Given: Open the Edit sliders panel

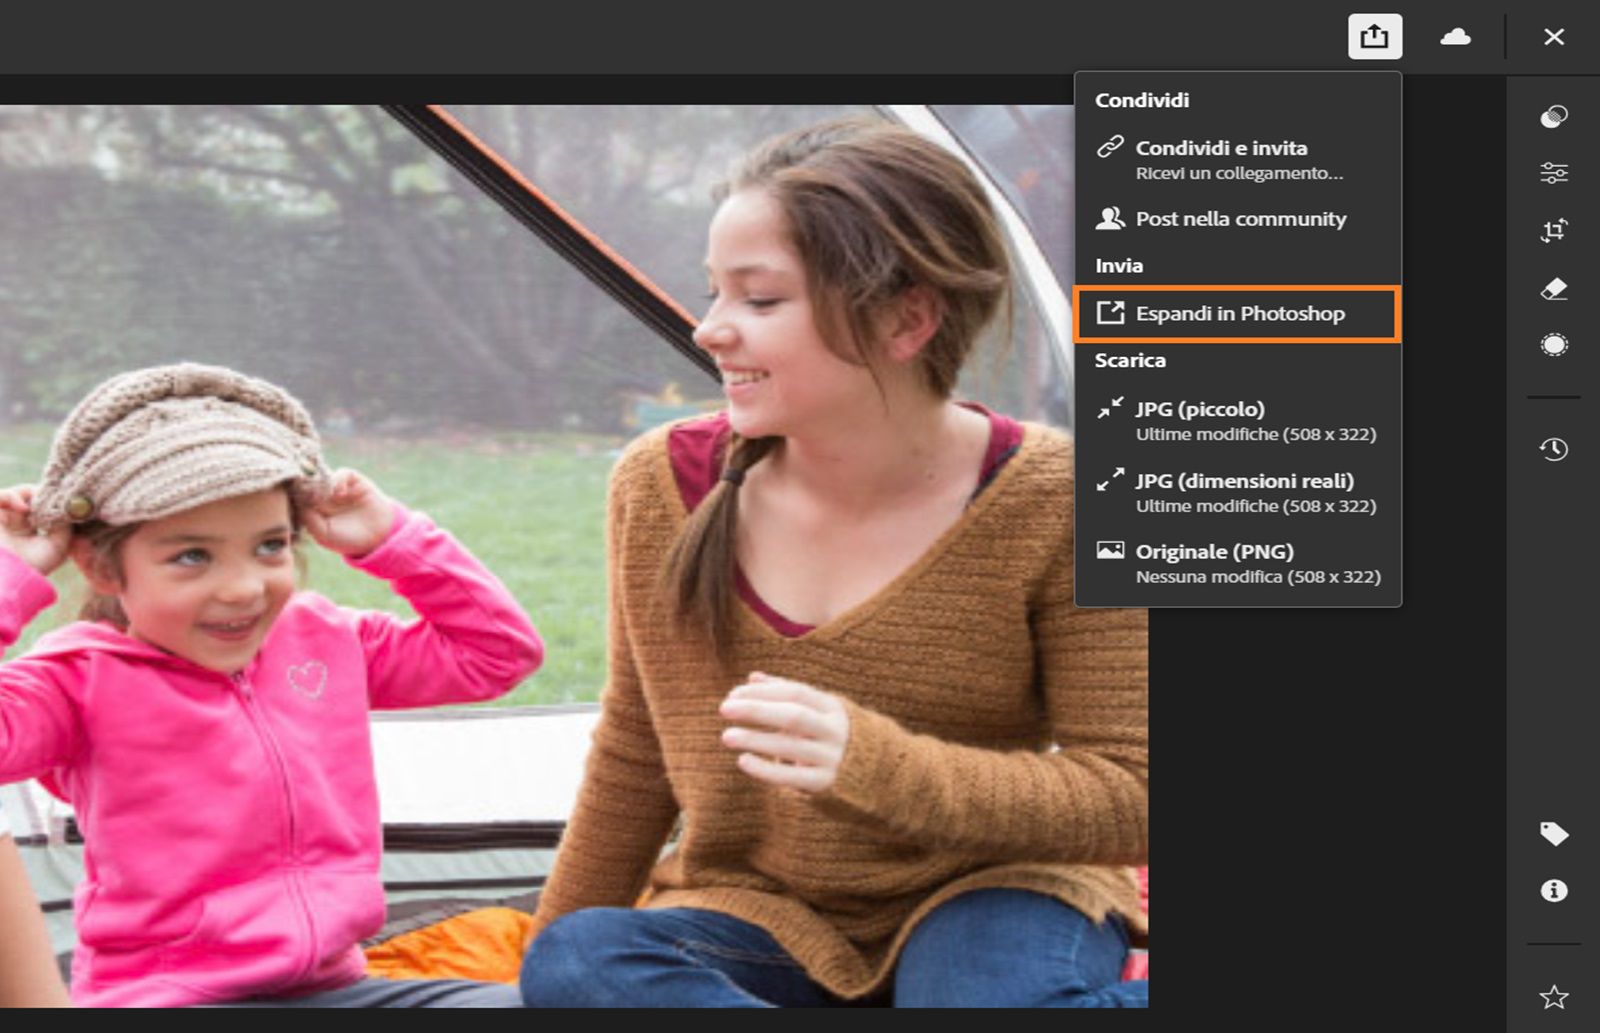Looking at the screenshot, I should (1553, 171).
